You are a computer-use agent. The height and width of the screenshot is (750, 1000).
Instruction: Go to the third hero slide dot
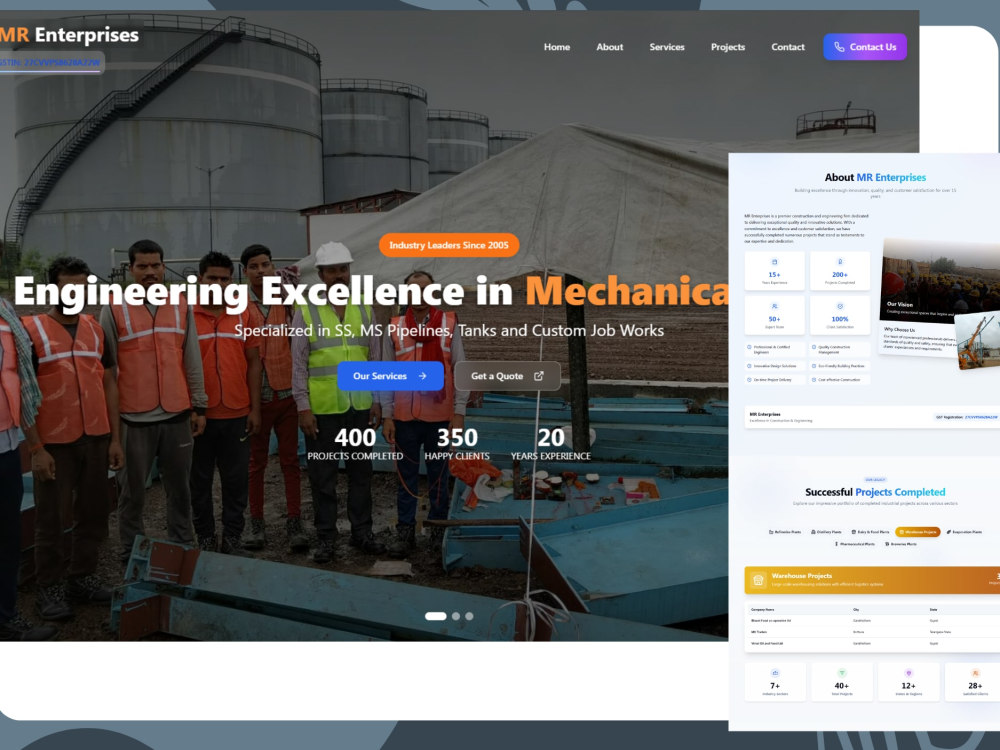pyautogui.click(x=469, y=616)
